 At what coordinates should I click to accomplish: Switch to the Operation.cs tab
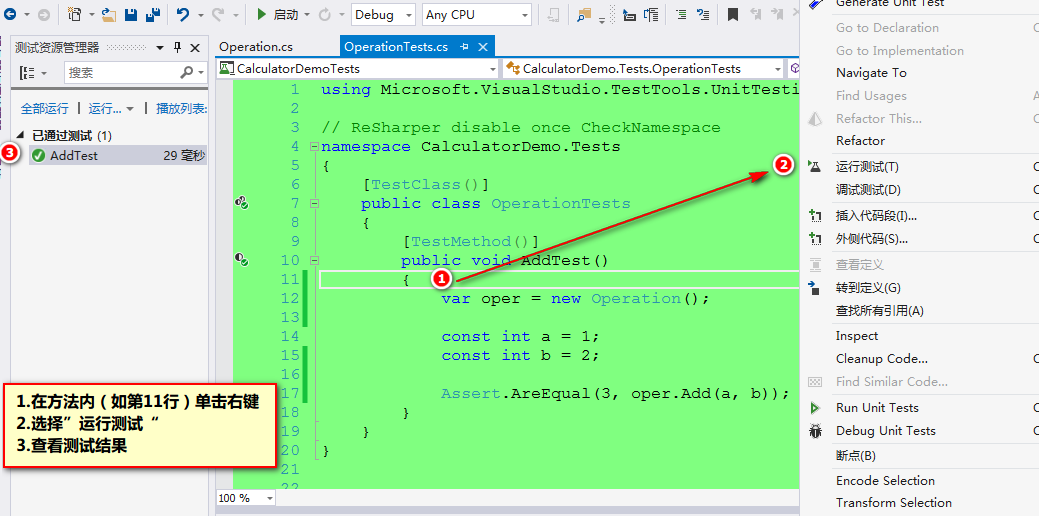256,47
